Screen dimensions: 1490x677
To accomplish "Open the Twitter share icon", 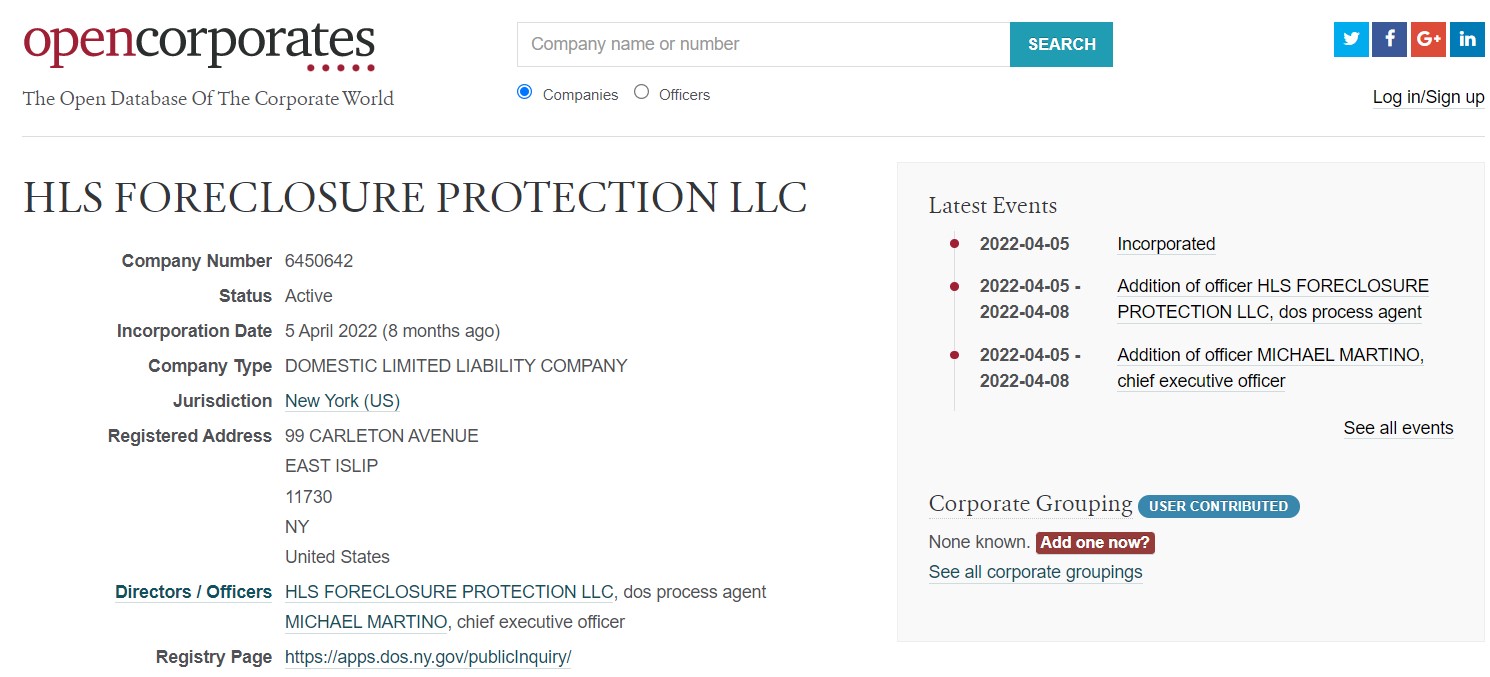I will pyautogui.click(x=1351, y=39).
